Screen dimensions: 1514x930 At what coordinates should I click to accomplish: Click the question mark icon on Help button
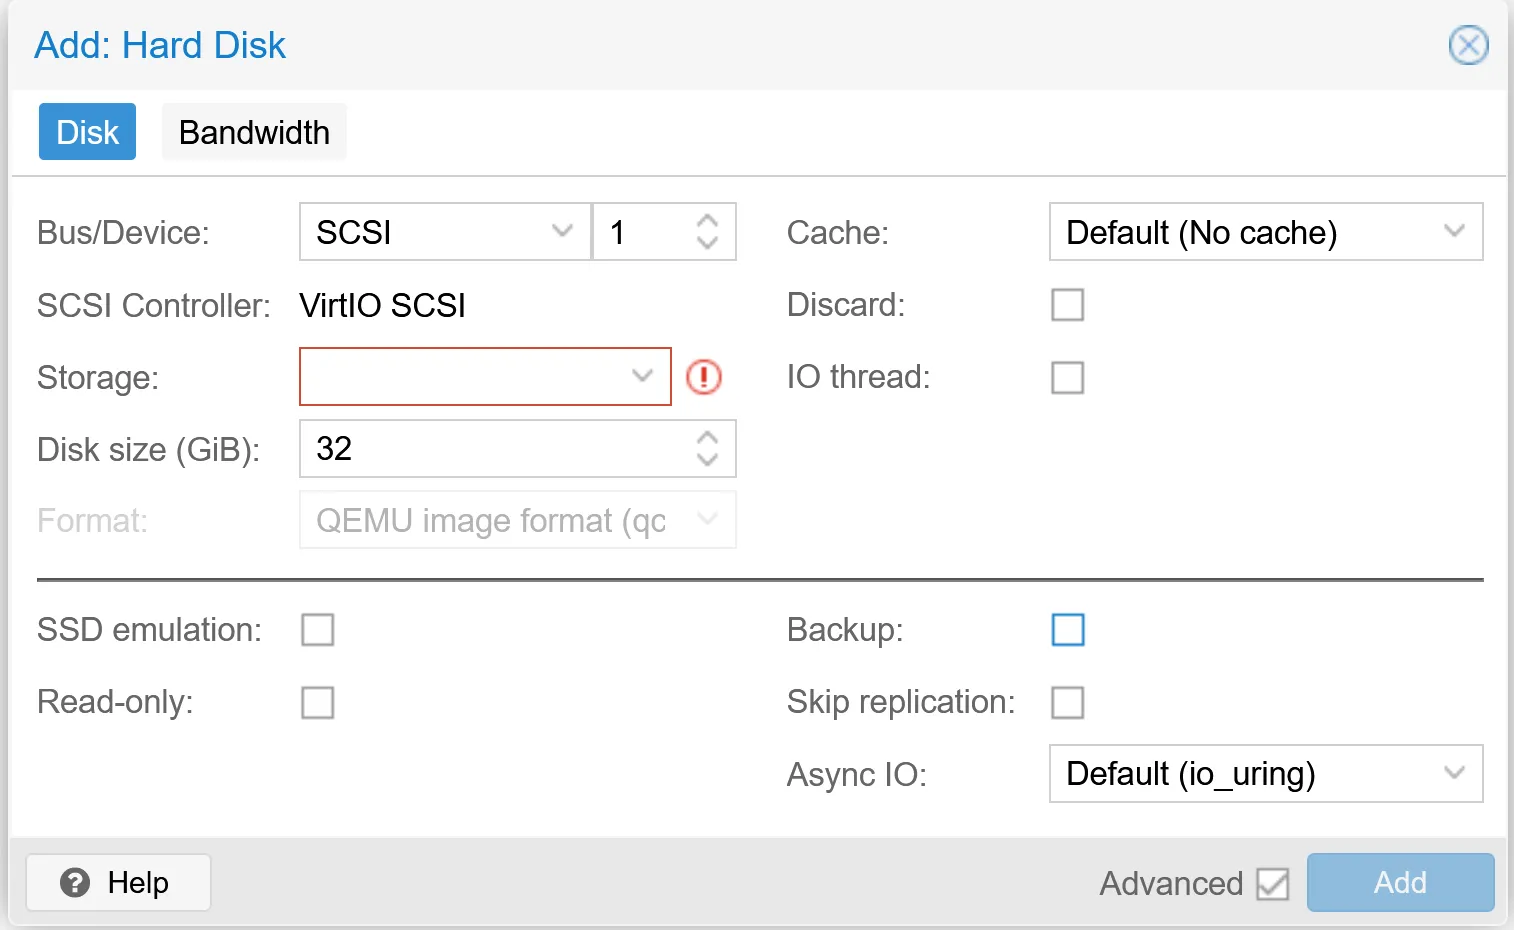tap(74, 882)
